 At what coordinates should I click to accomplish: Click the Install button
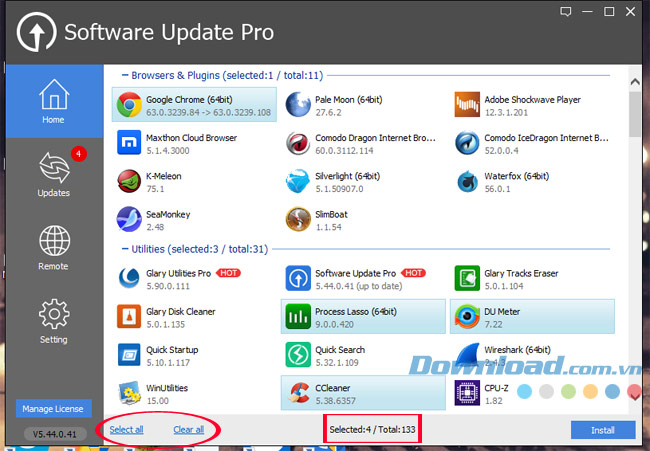[603, 430]
